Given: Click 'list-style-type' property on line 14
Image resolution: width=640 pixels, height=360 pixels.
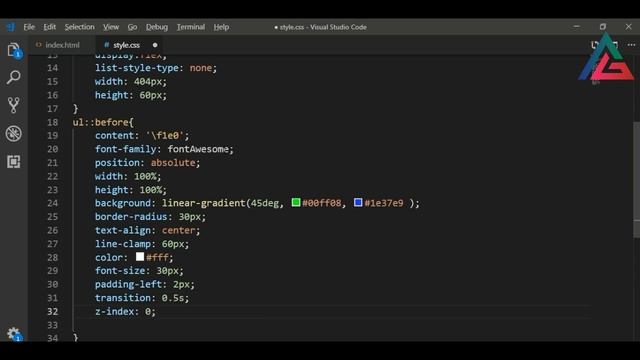Looking at the screenshot, I should tap(137, 68).
